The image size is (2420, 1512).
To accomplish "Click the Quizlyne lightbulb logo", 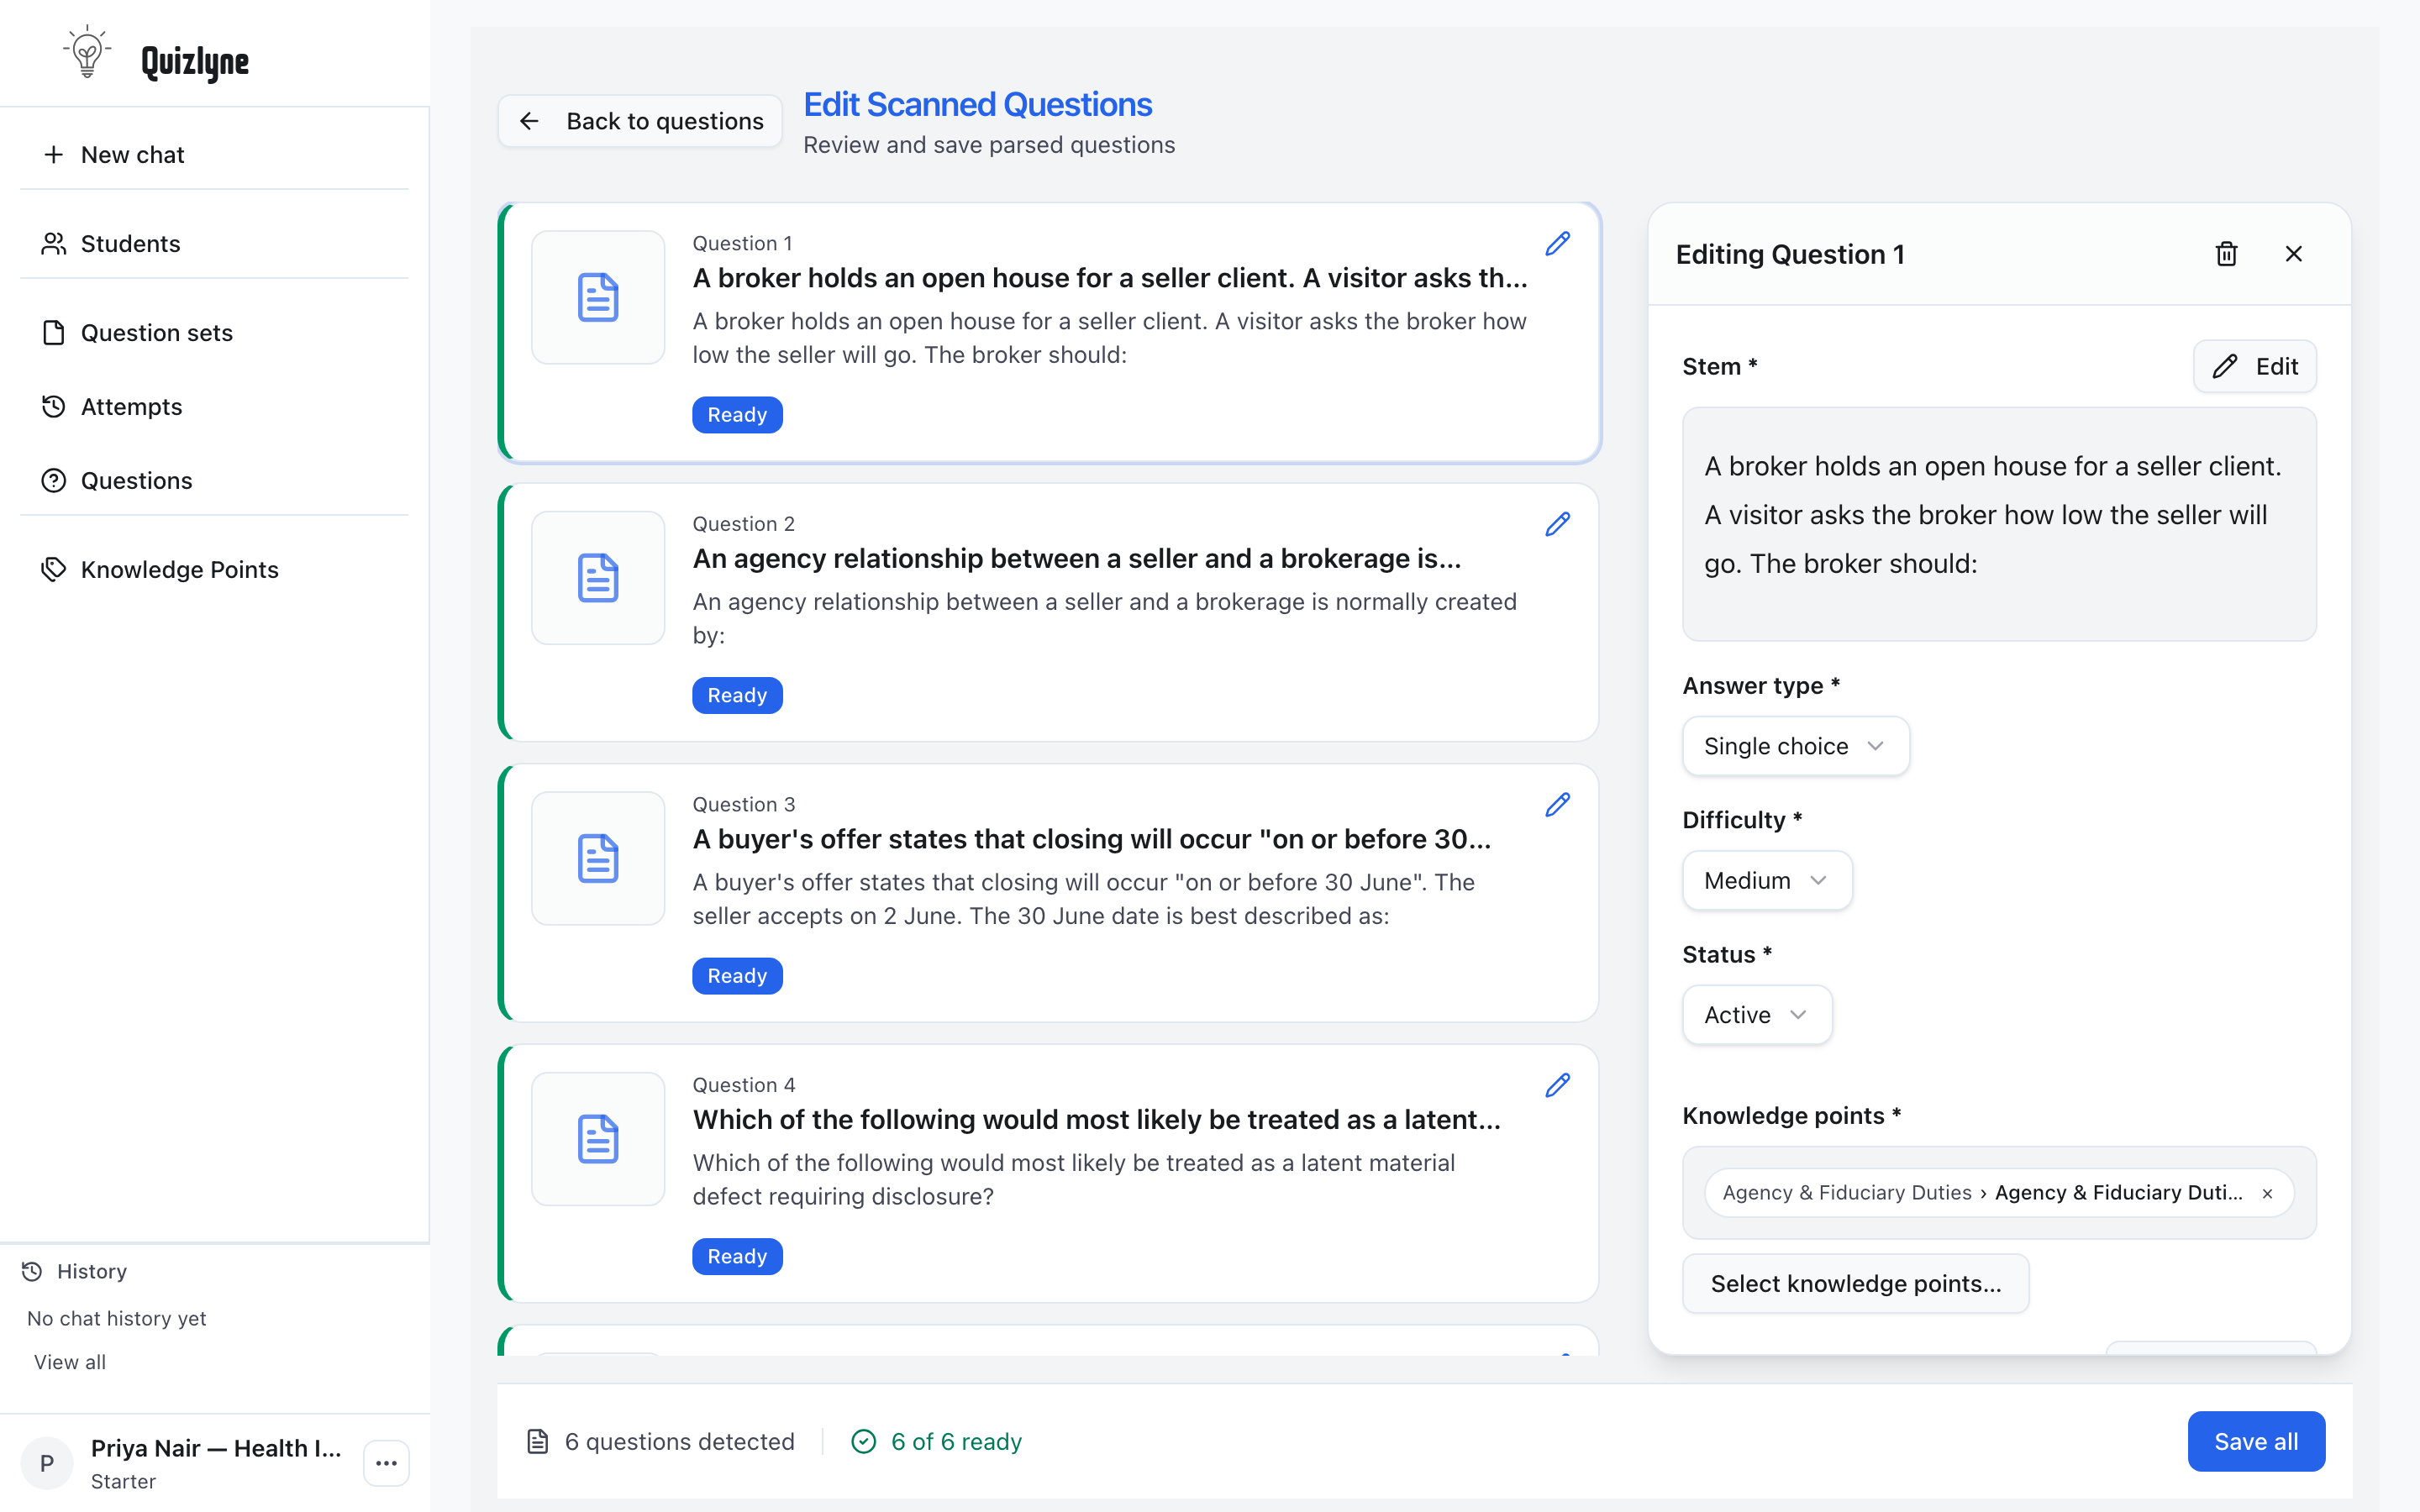I will pos(87,52).
